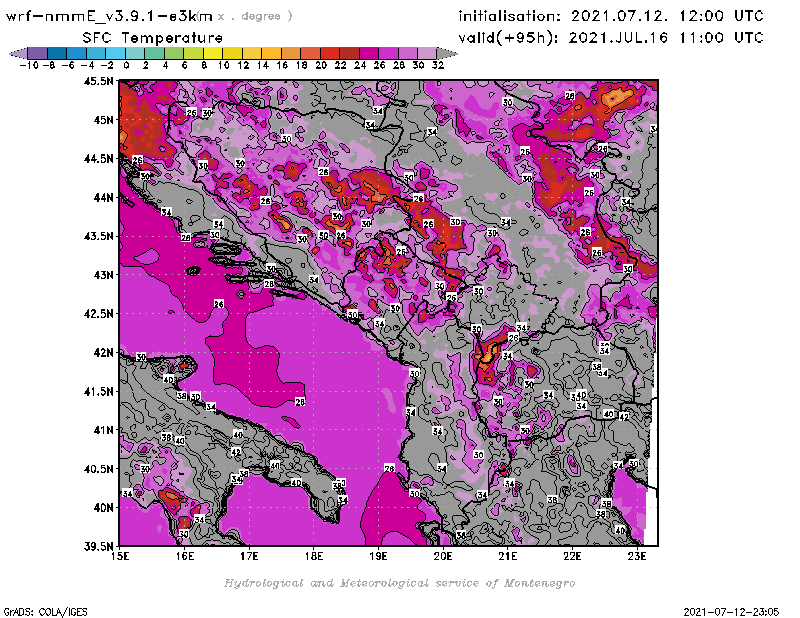The image size is (800, 618).
Task: Click the 2021-07-12-23:05 timestamp
Action: point(731,612)
